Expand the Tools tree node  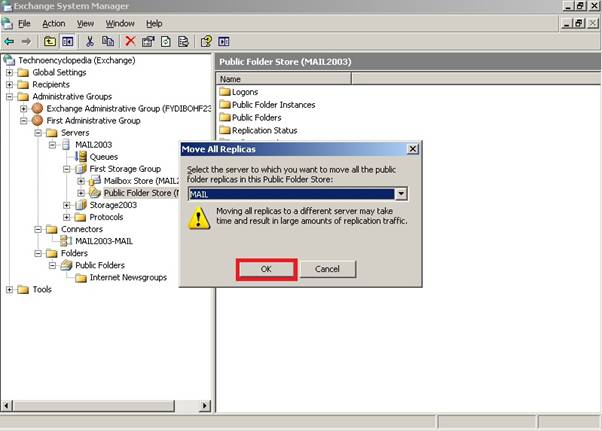10,289
